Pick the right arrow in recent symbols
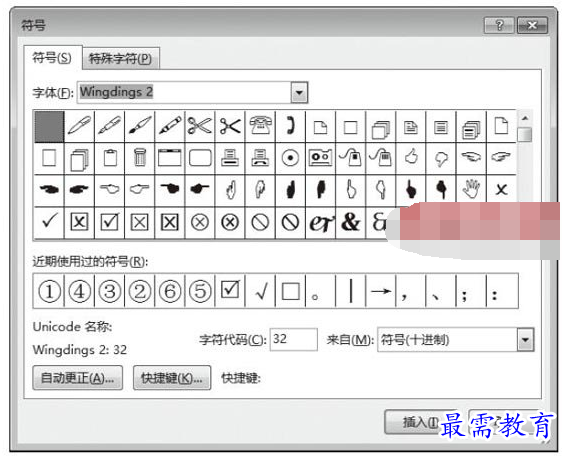Image resolution: width=562 pixels, height=457 pixels. tap(381, 291)
